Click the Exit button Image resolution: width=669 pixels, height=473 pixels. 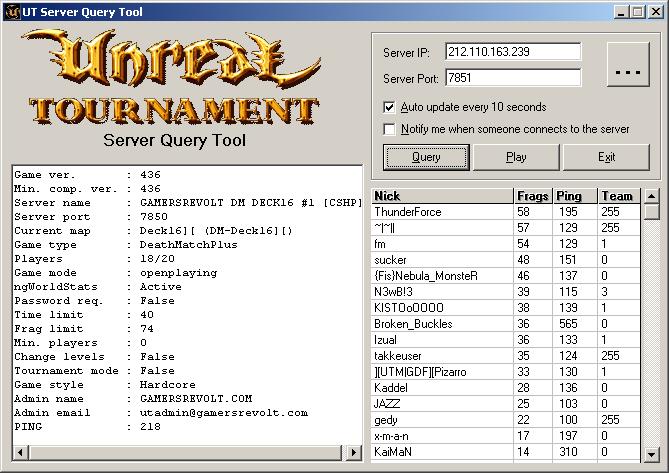tap(606, 157)
